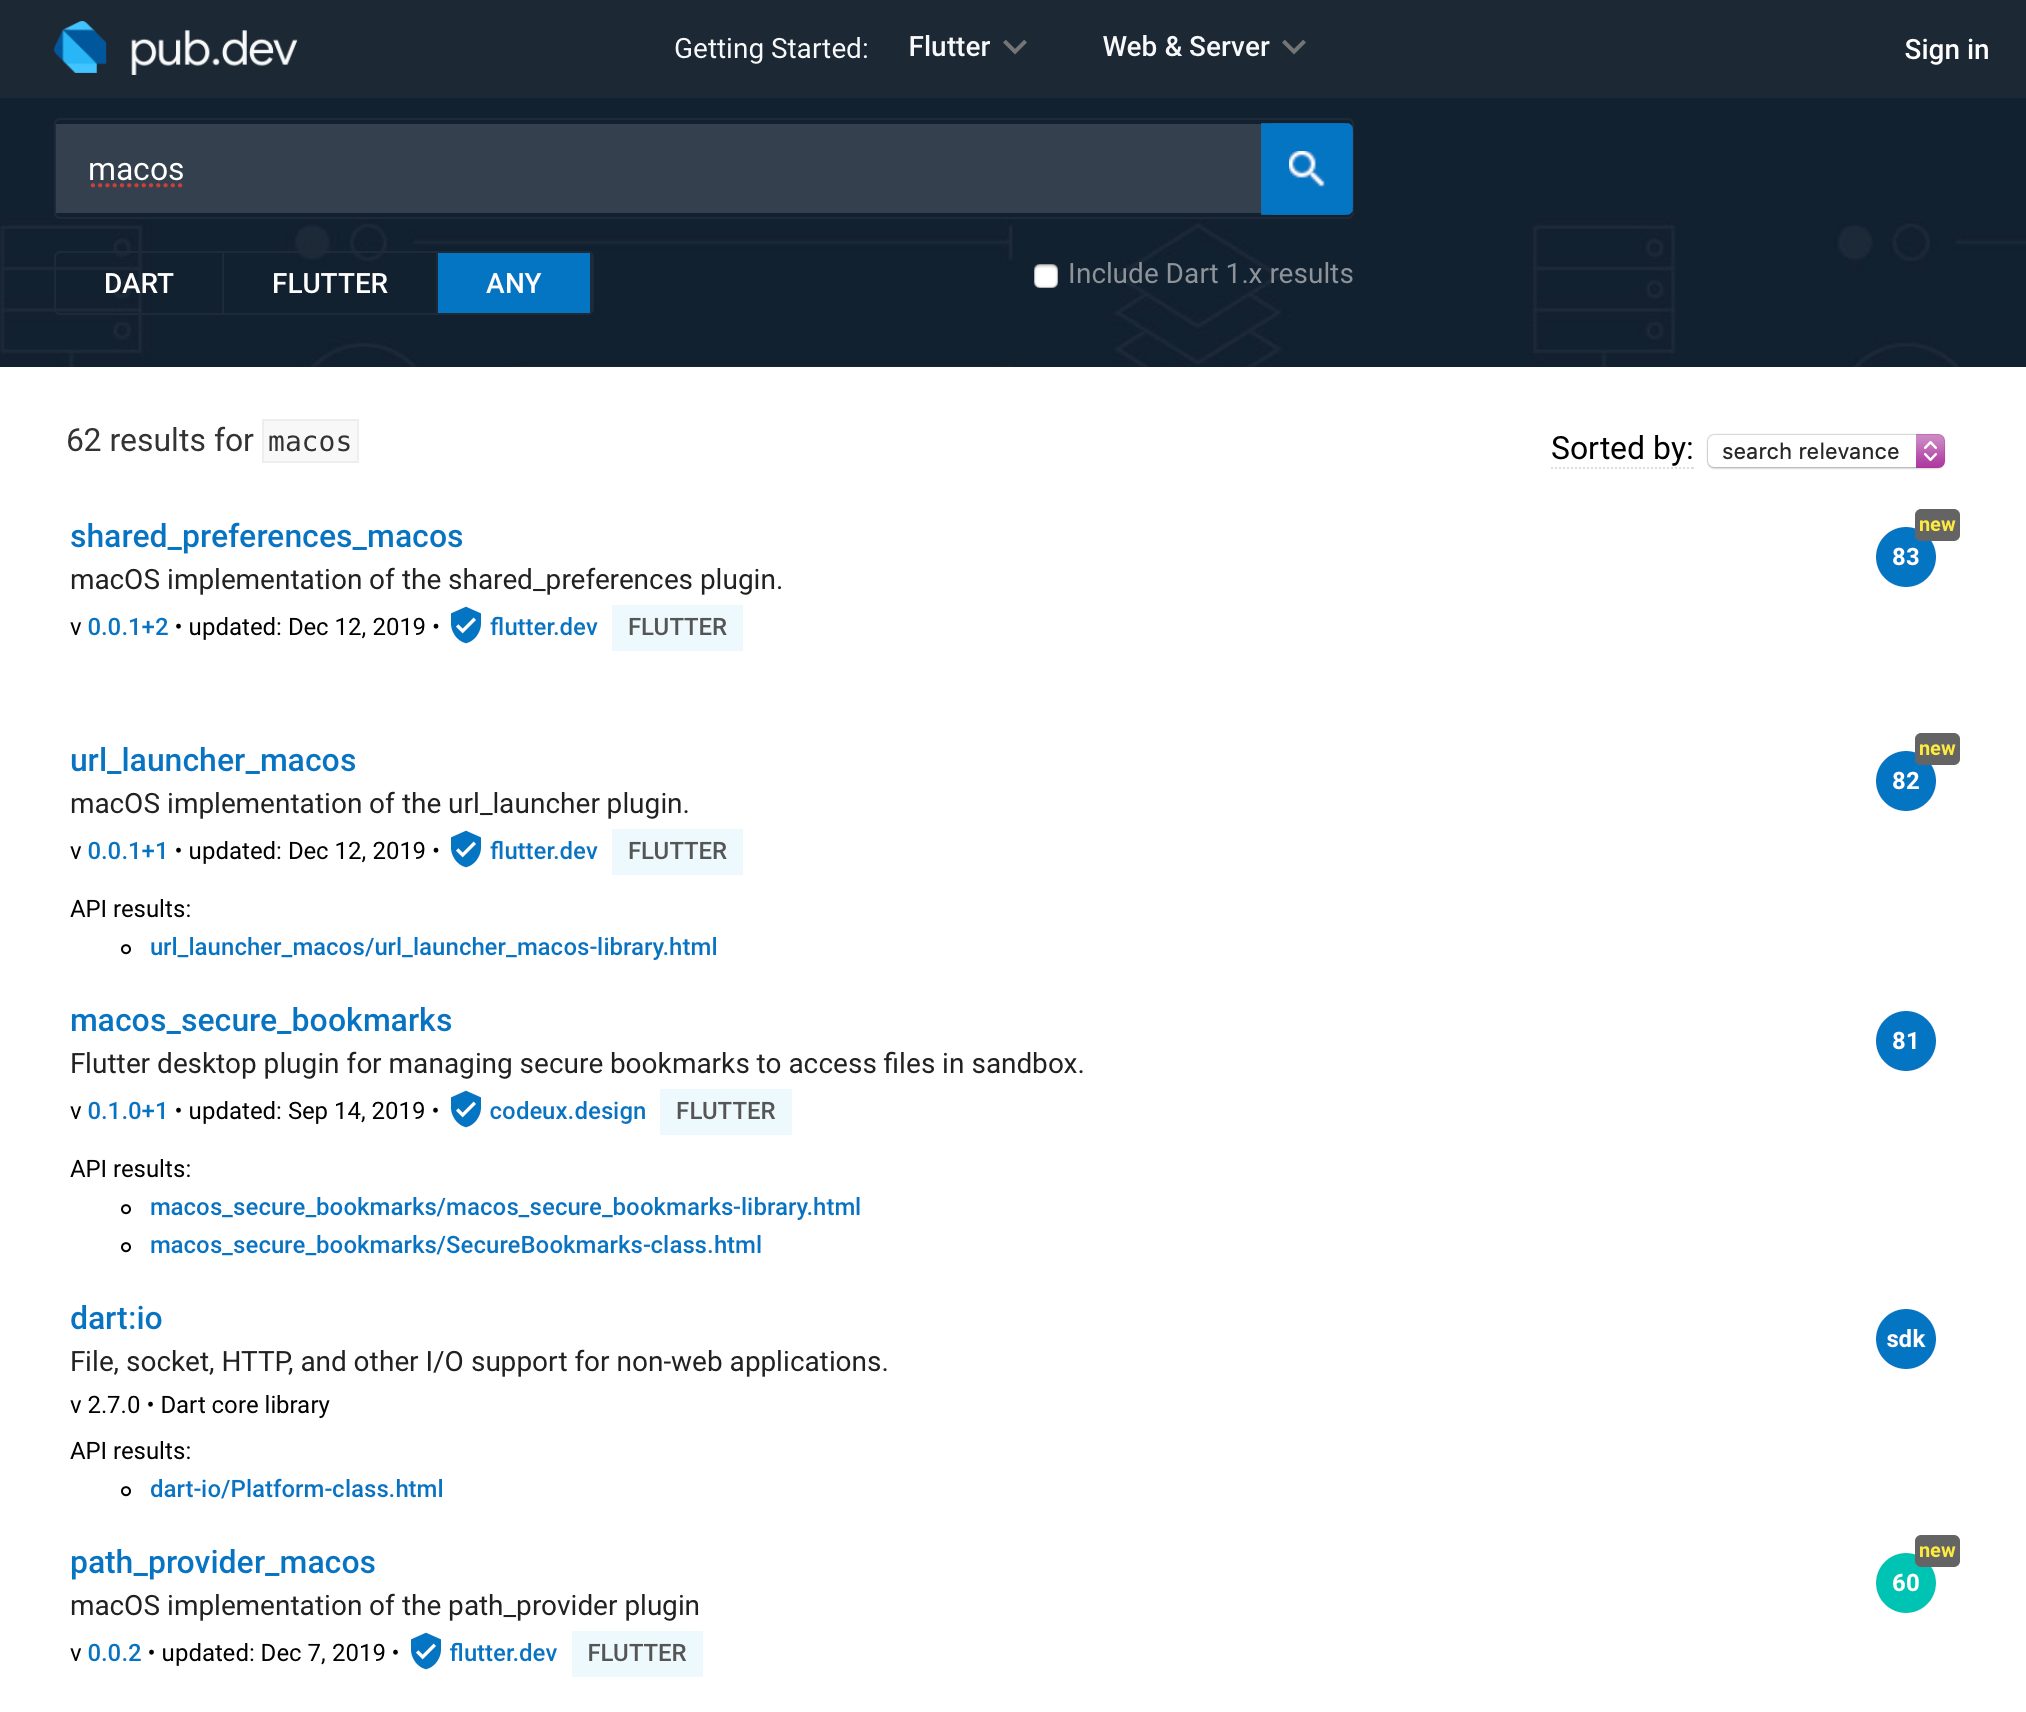
Task: Open url_launcher_macos-library.html API result
Action: [x=434, y=947]
